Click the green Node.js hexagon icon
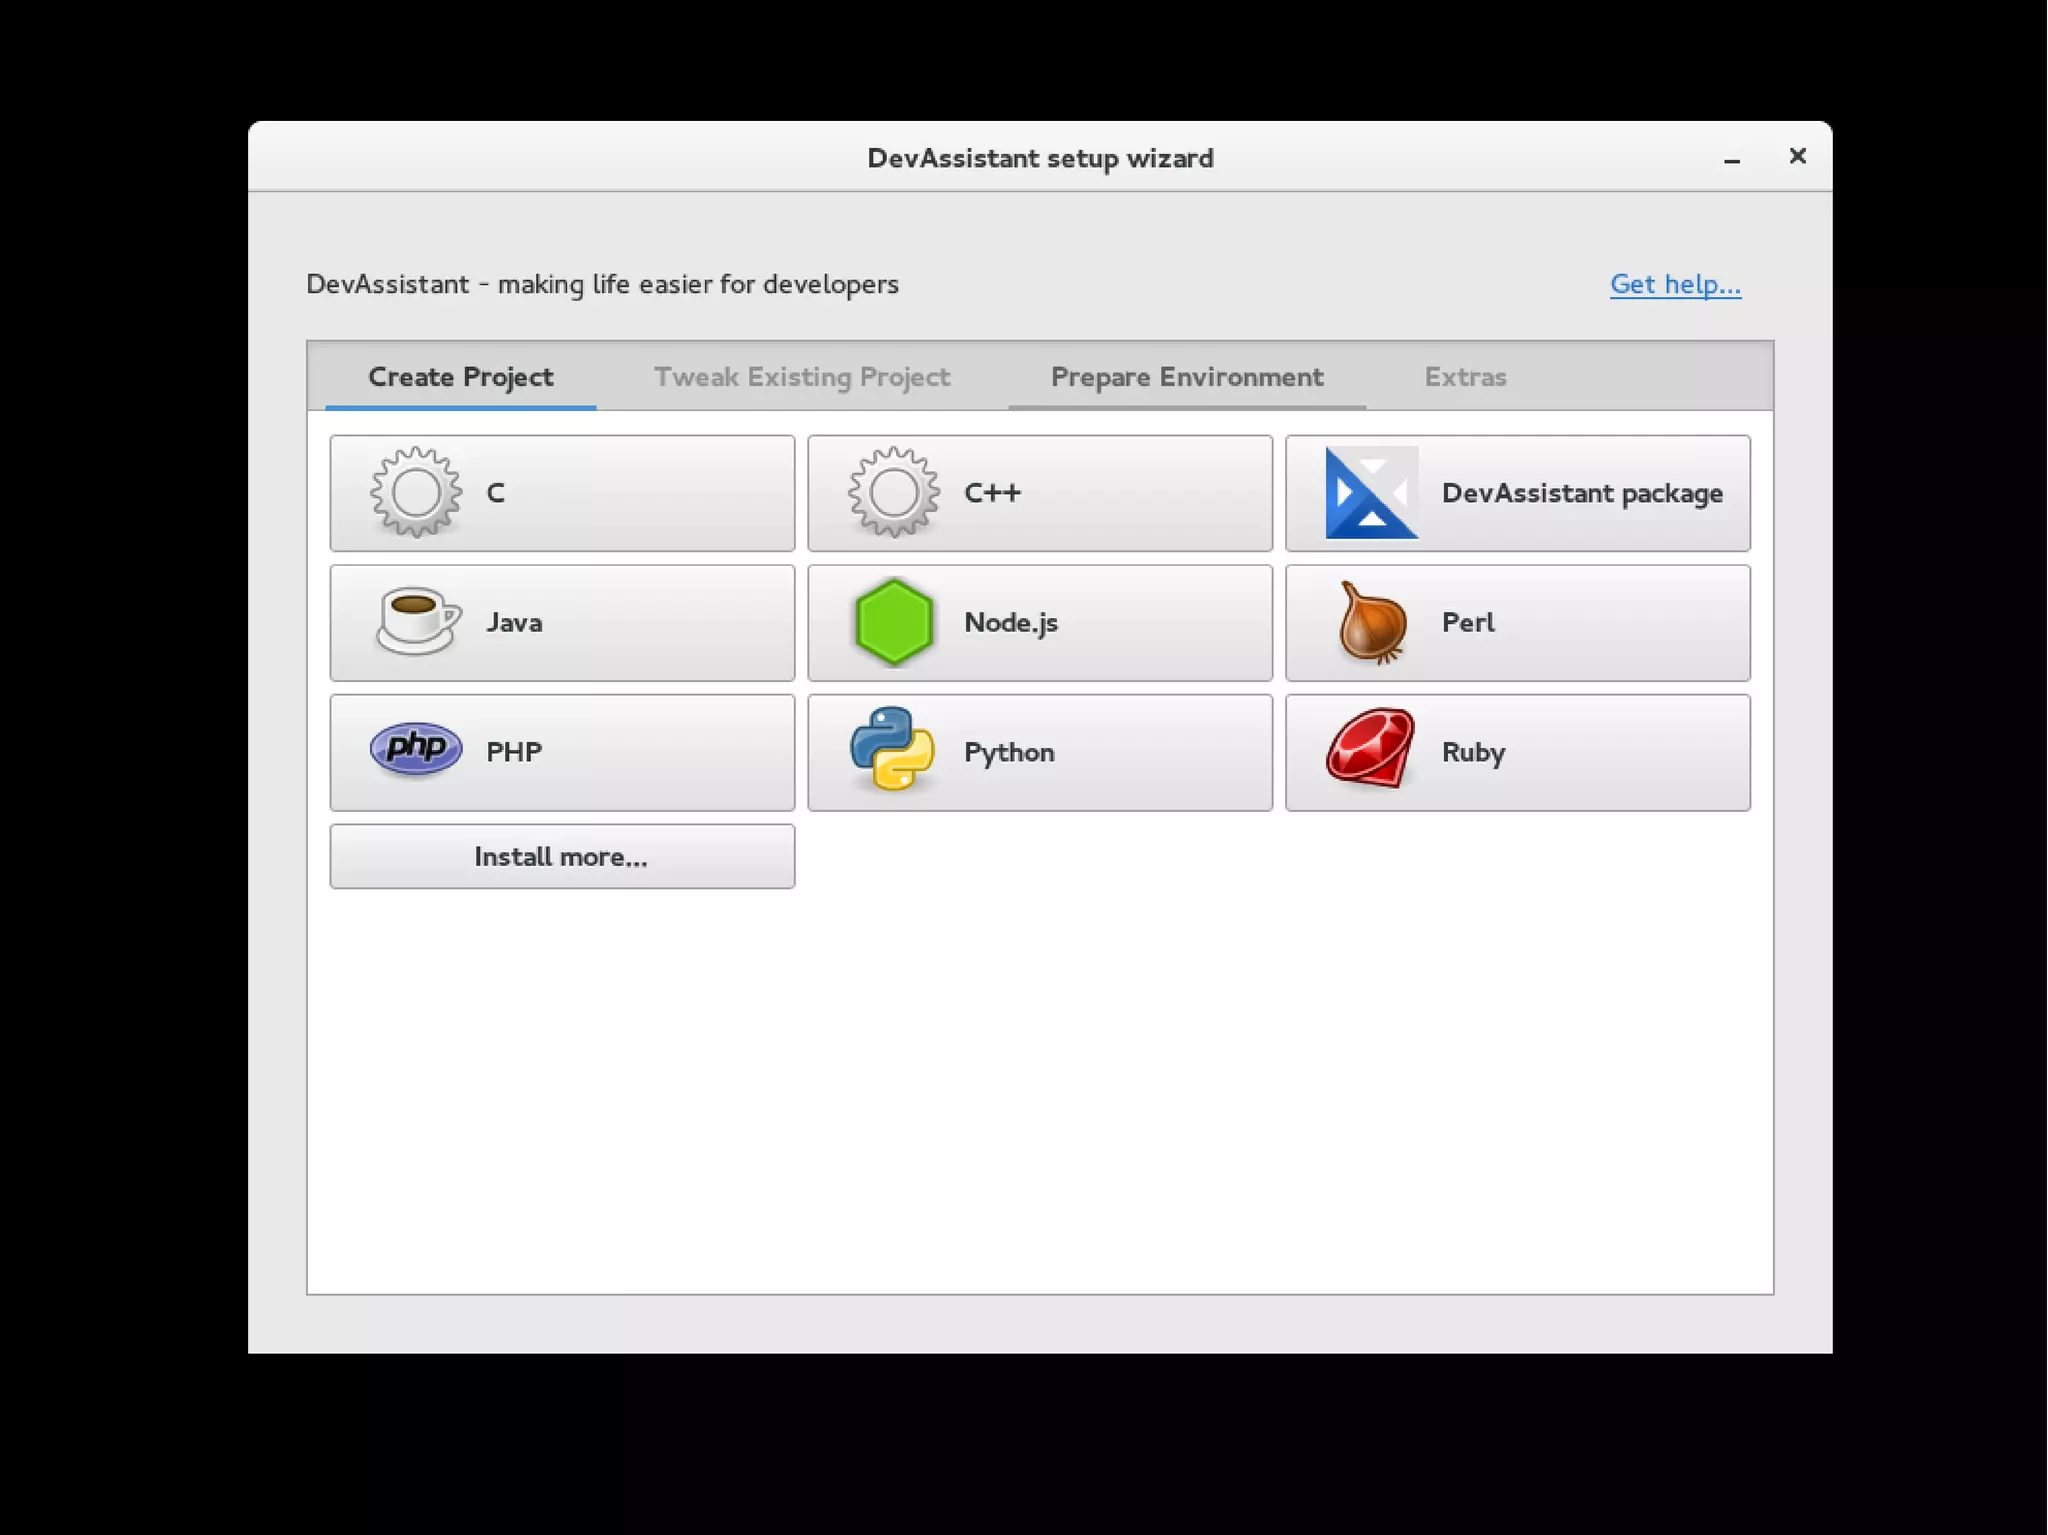The height and width of the screenshot is (1535, 2048). 894,622
